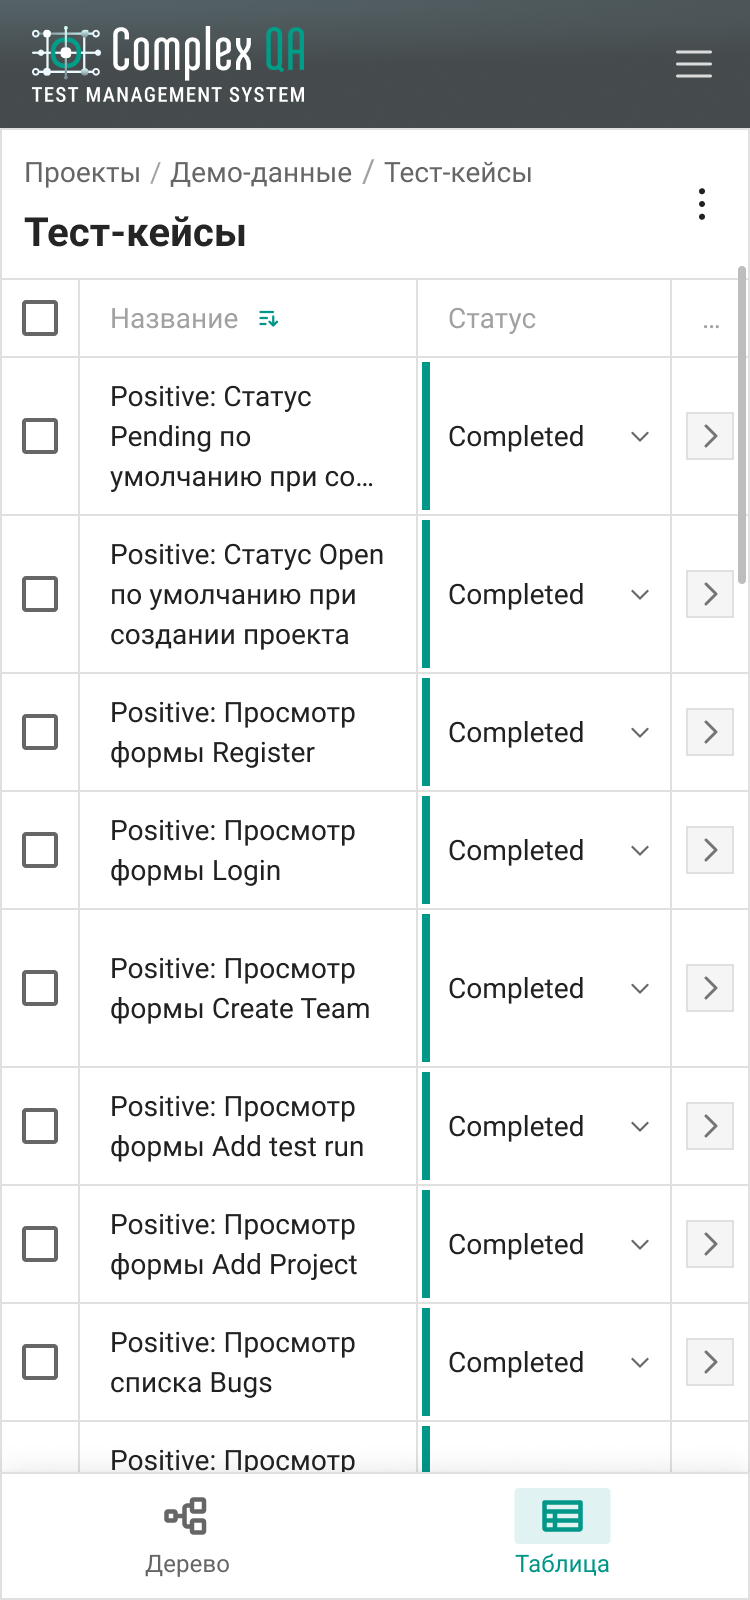Click the ellipsis column header
The width and height of the screenshot is (750, 1600).
point(711,320)
